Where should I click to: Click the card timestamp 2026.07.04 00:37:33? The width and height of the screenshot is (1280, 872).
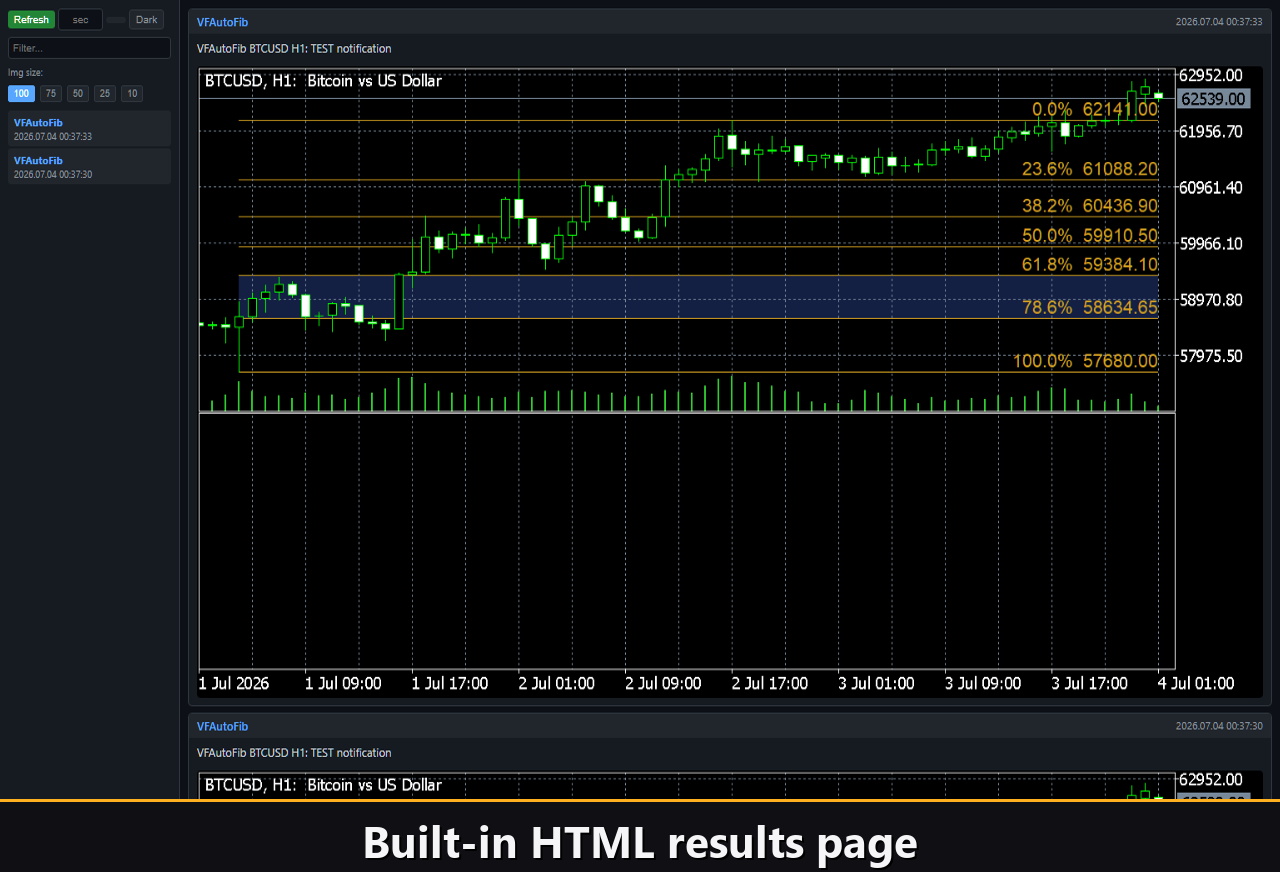(1219, 22)
